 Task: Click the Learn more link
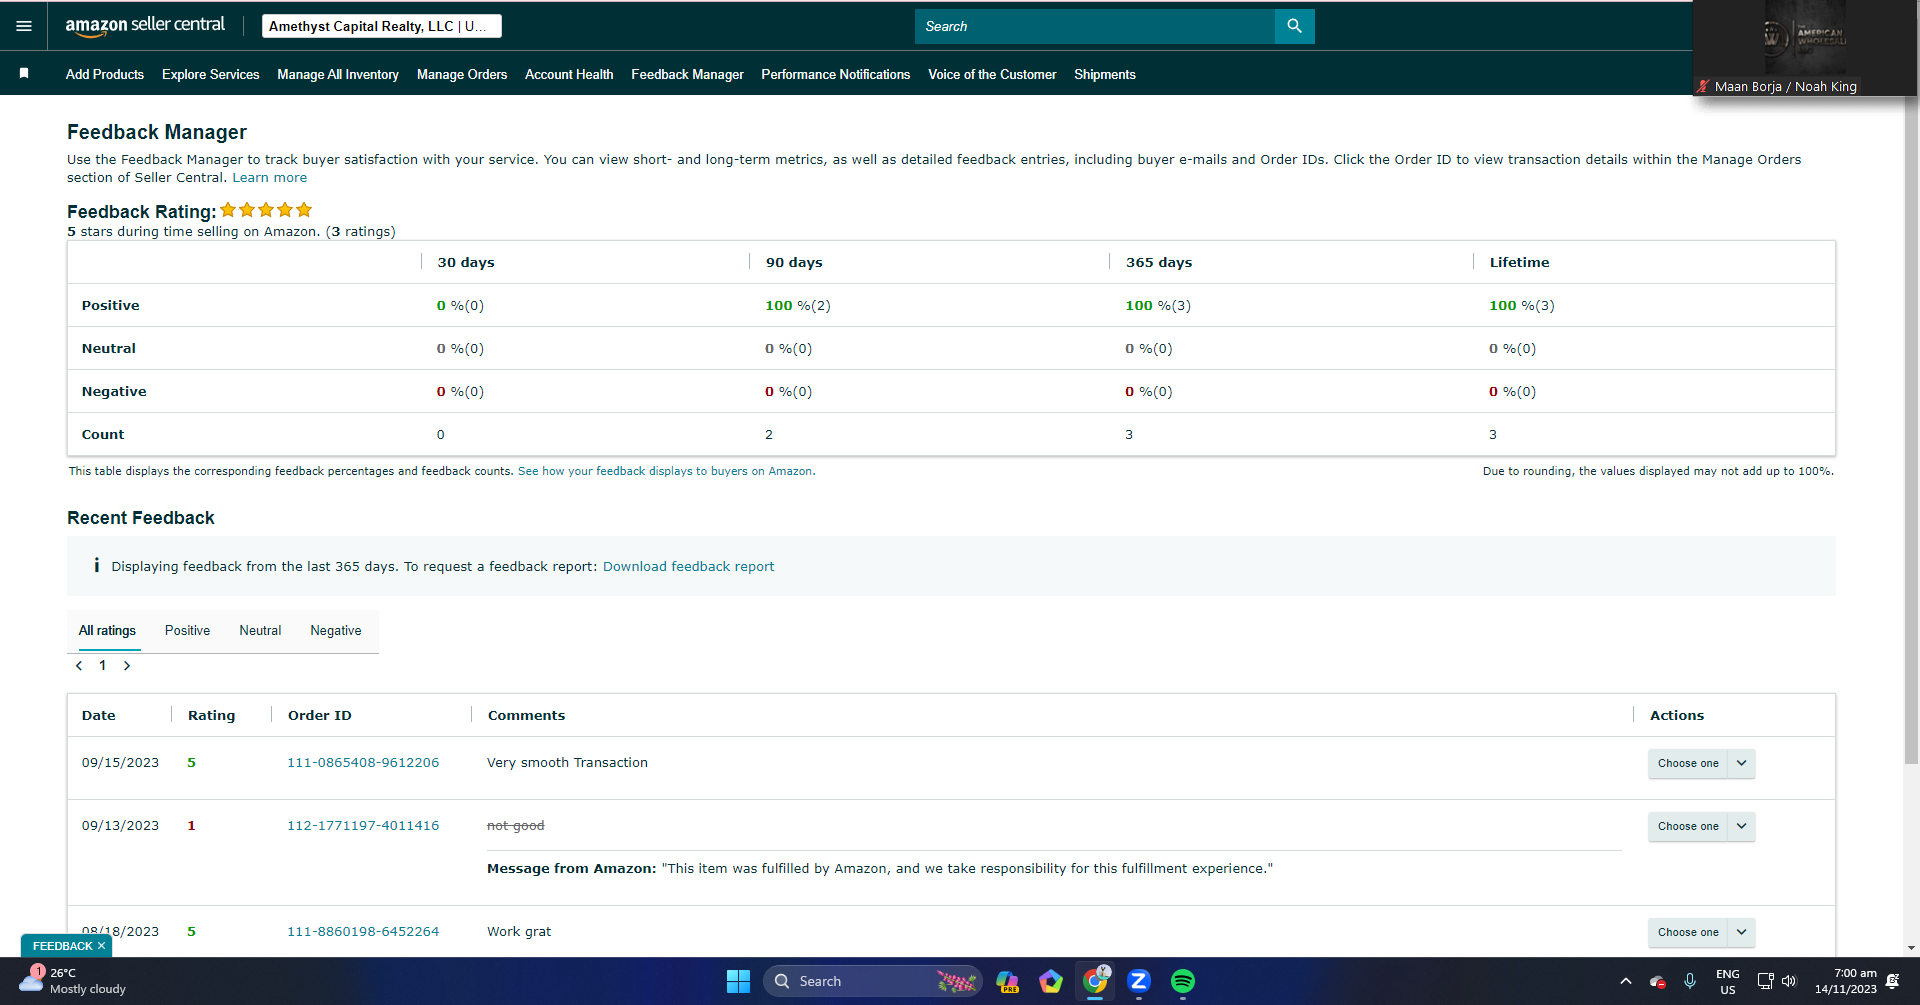click(x=270, y=177)
